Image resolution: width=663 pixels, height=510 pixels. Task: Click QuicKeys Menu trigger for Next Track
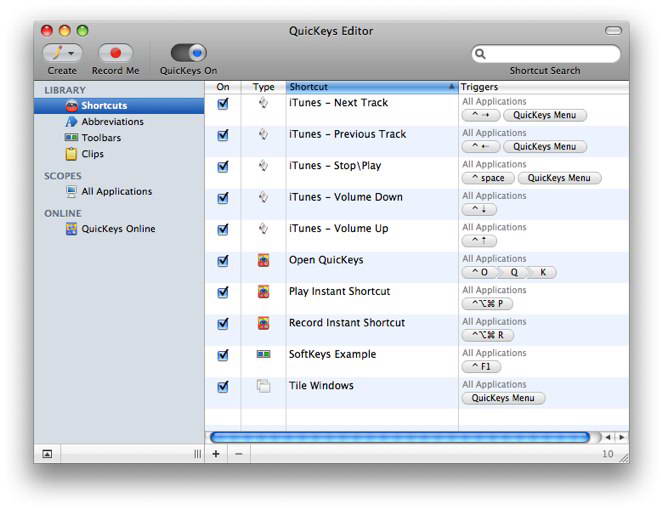(x=545, y=115)
